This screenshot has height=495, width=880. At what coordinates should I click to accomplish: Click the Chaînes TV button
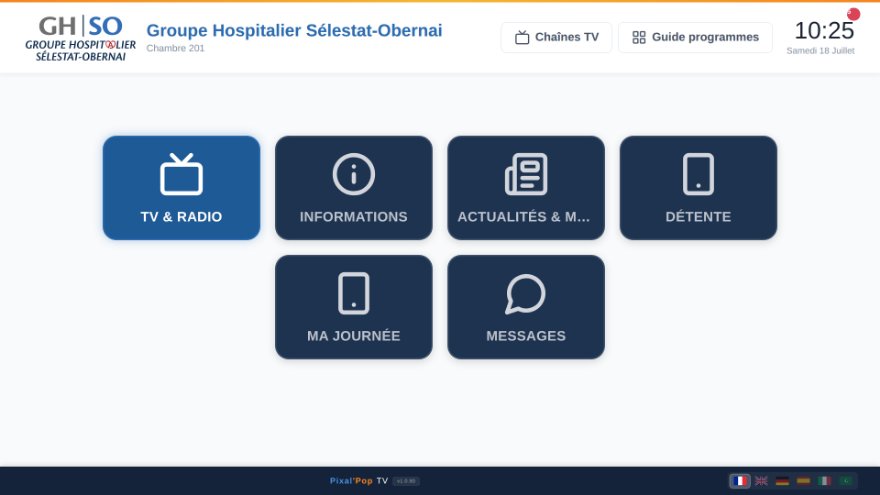pos(556,38)
